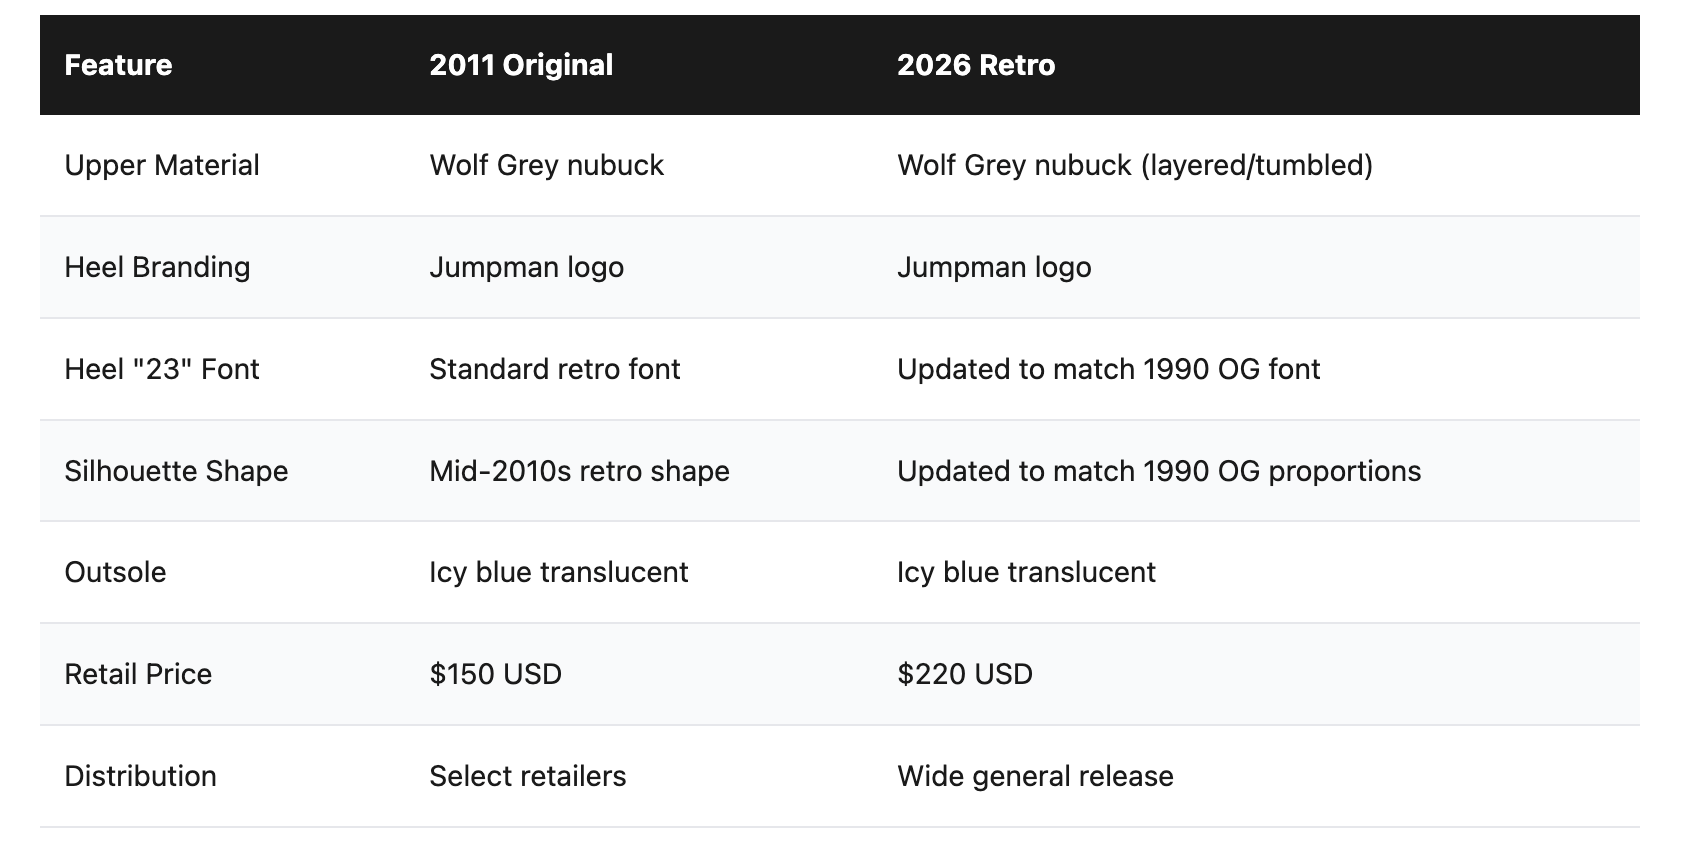
Task: Click the Mid-2010s retro shape cell
Action: tap(579, 471)
